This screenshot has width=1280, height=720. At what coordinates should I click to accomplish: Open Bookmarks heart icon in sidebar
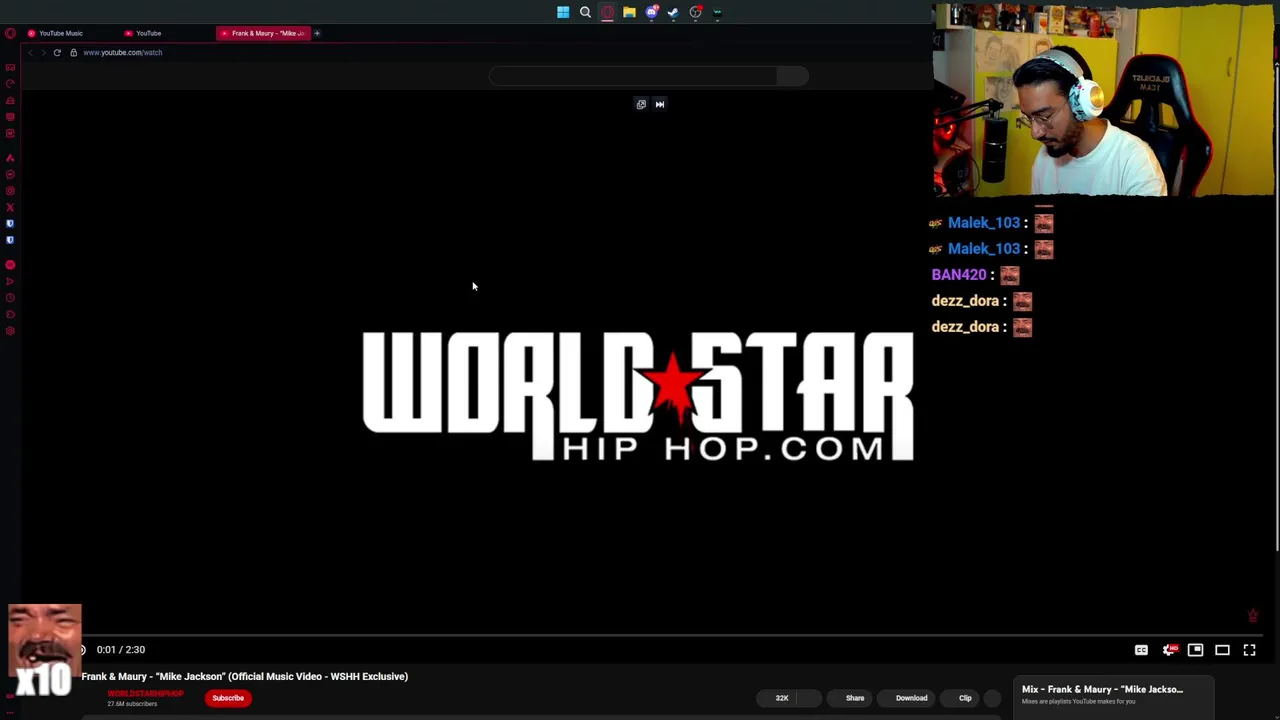point(10,315)
